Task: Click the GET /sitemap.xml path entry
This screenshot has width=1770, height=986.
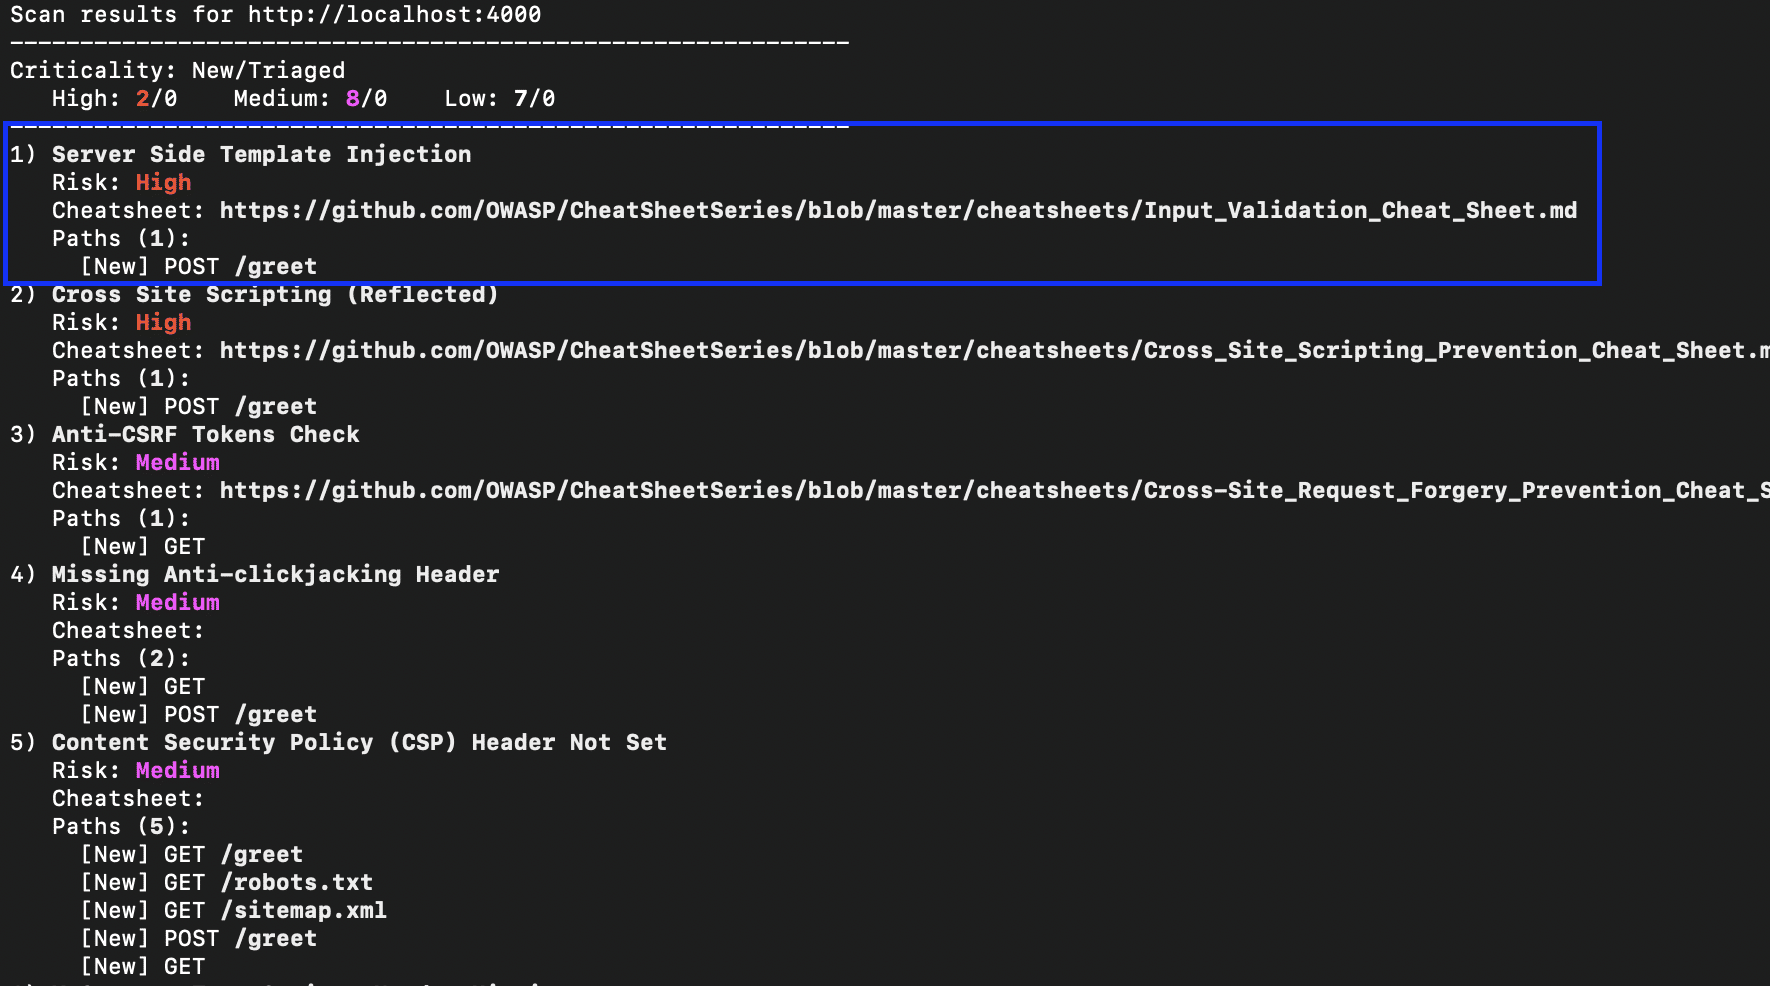Action: (234, 910)
